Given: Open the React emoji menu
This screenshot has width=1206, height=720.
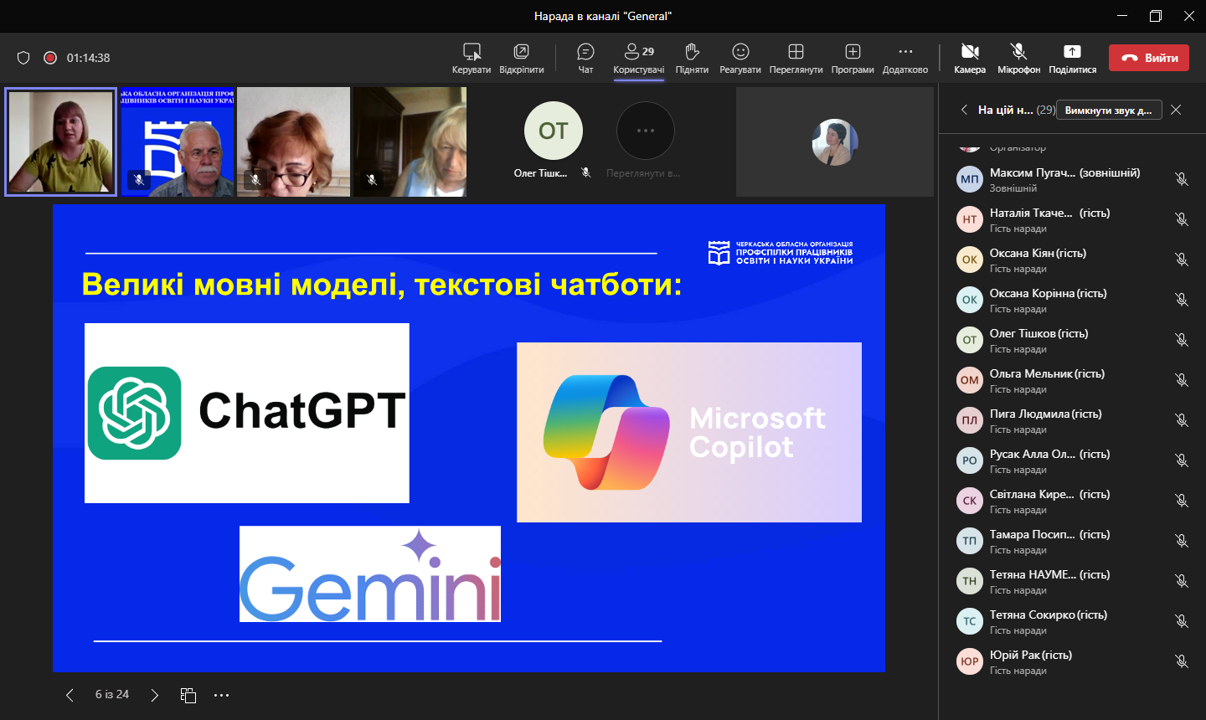Looking at the screenshot, I should 740,58.
